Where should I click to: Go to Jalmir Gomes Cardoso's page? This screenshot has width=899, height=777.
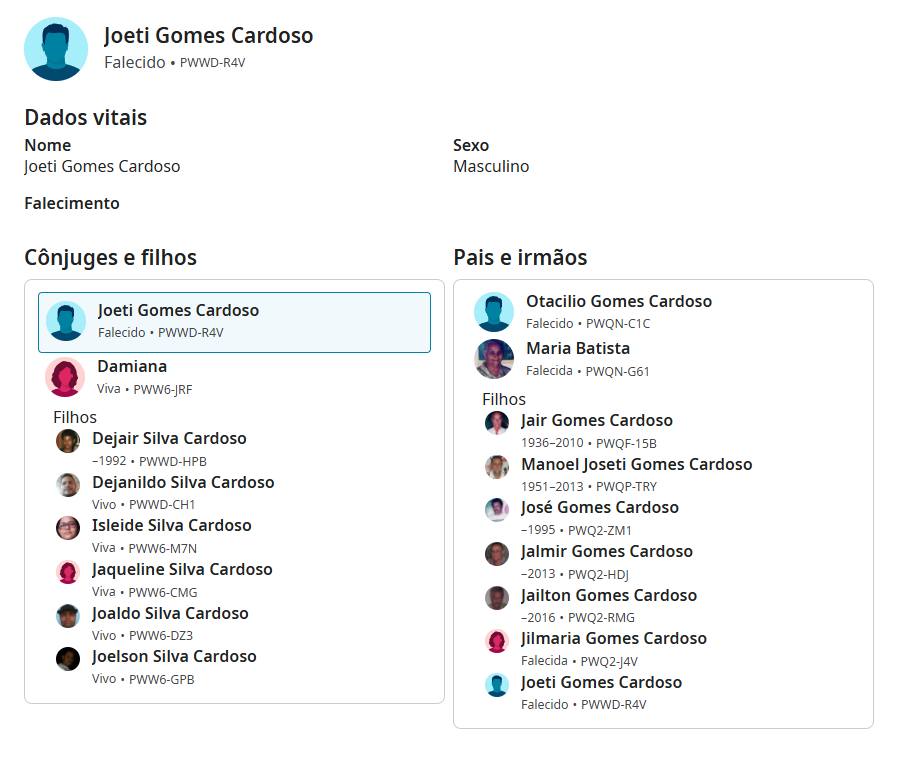[606, 551]
